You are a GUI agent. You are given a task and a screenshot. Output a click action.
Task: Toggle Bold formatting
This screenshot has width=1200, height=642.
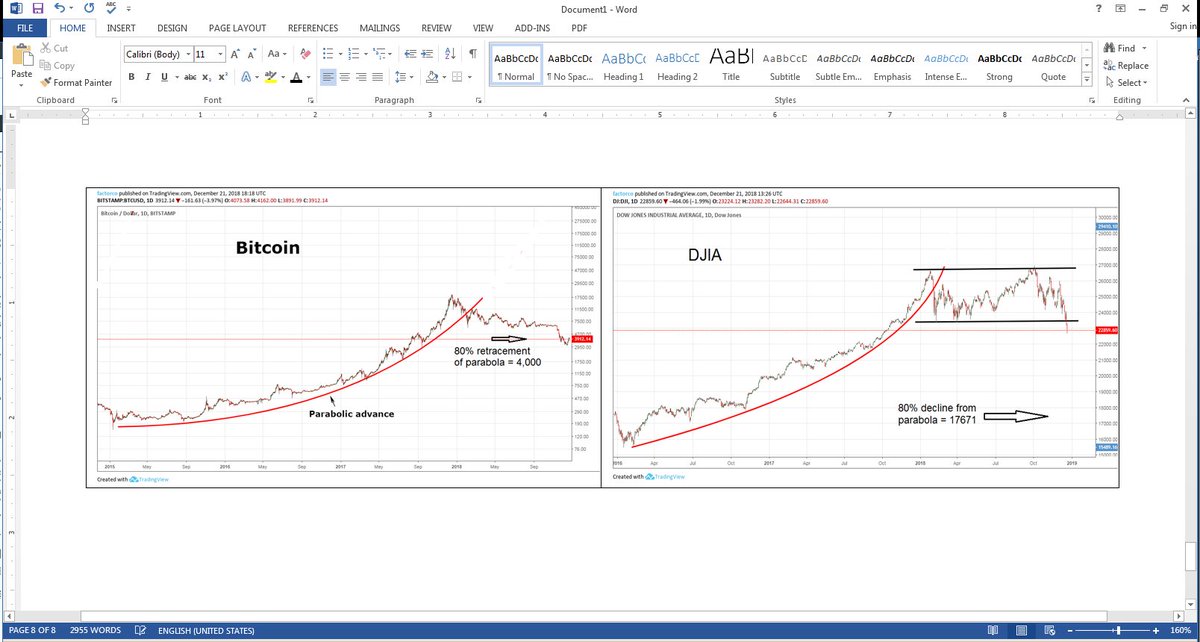pyautogui.click(x=132, y=77)
